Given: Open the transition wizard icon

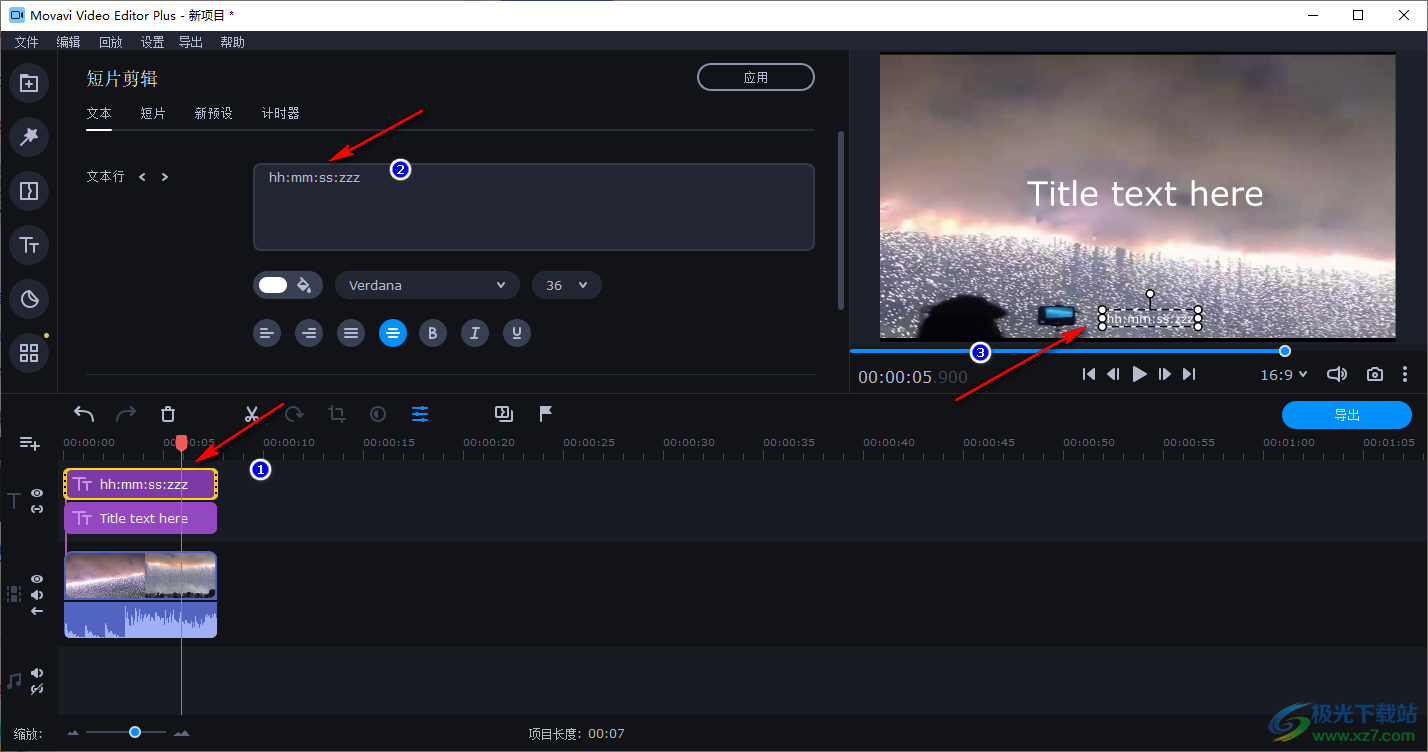Looking at the screenshot, I should [504, 414].
